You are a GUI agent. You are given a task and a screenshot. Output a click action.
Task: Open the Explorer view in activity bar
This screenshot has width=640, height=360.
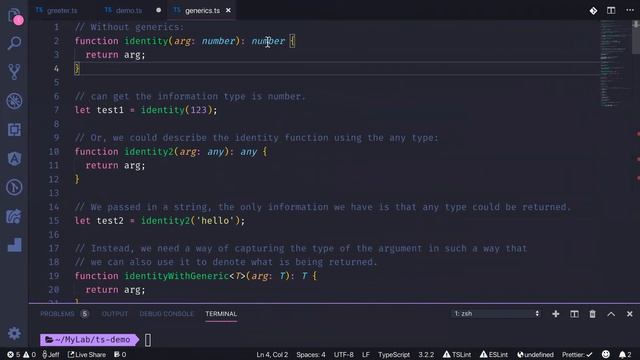coord(15,16)
